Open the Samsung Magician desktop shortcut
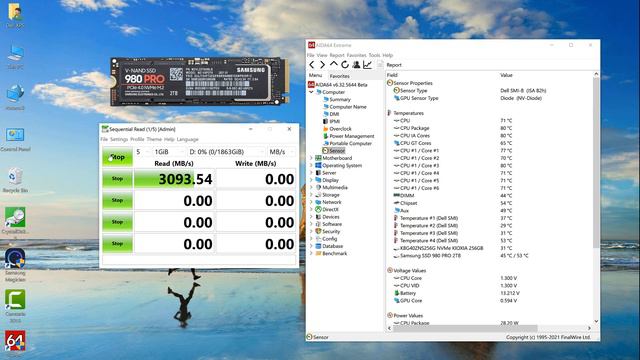 pos(15,265)
